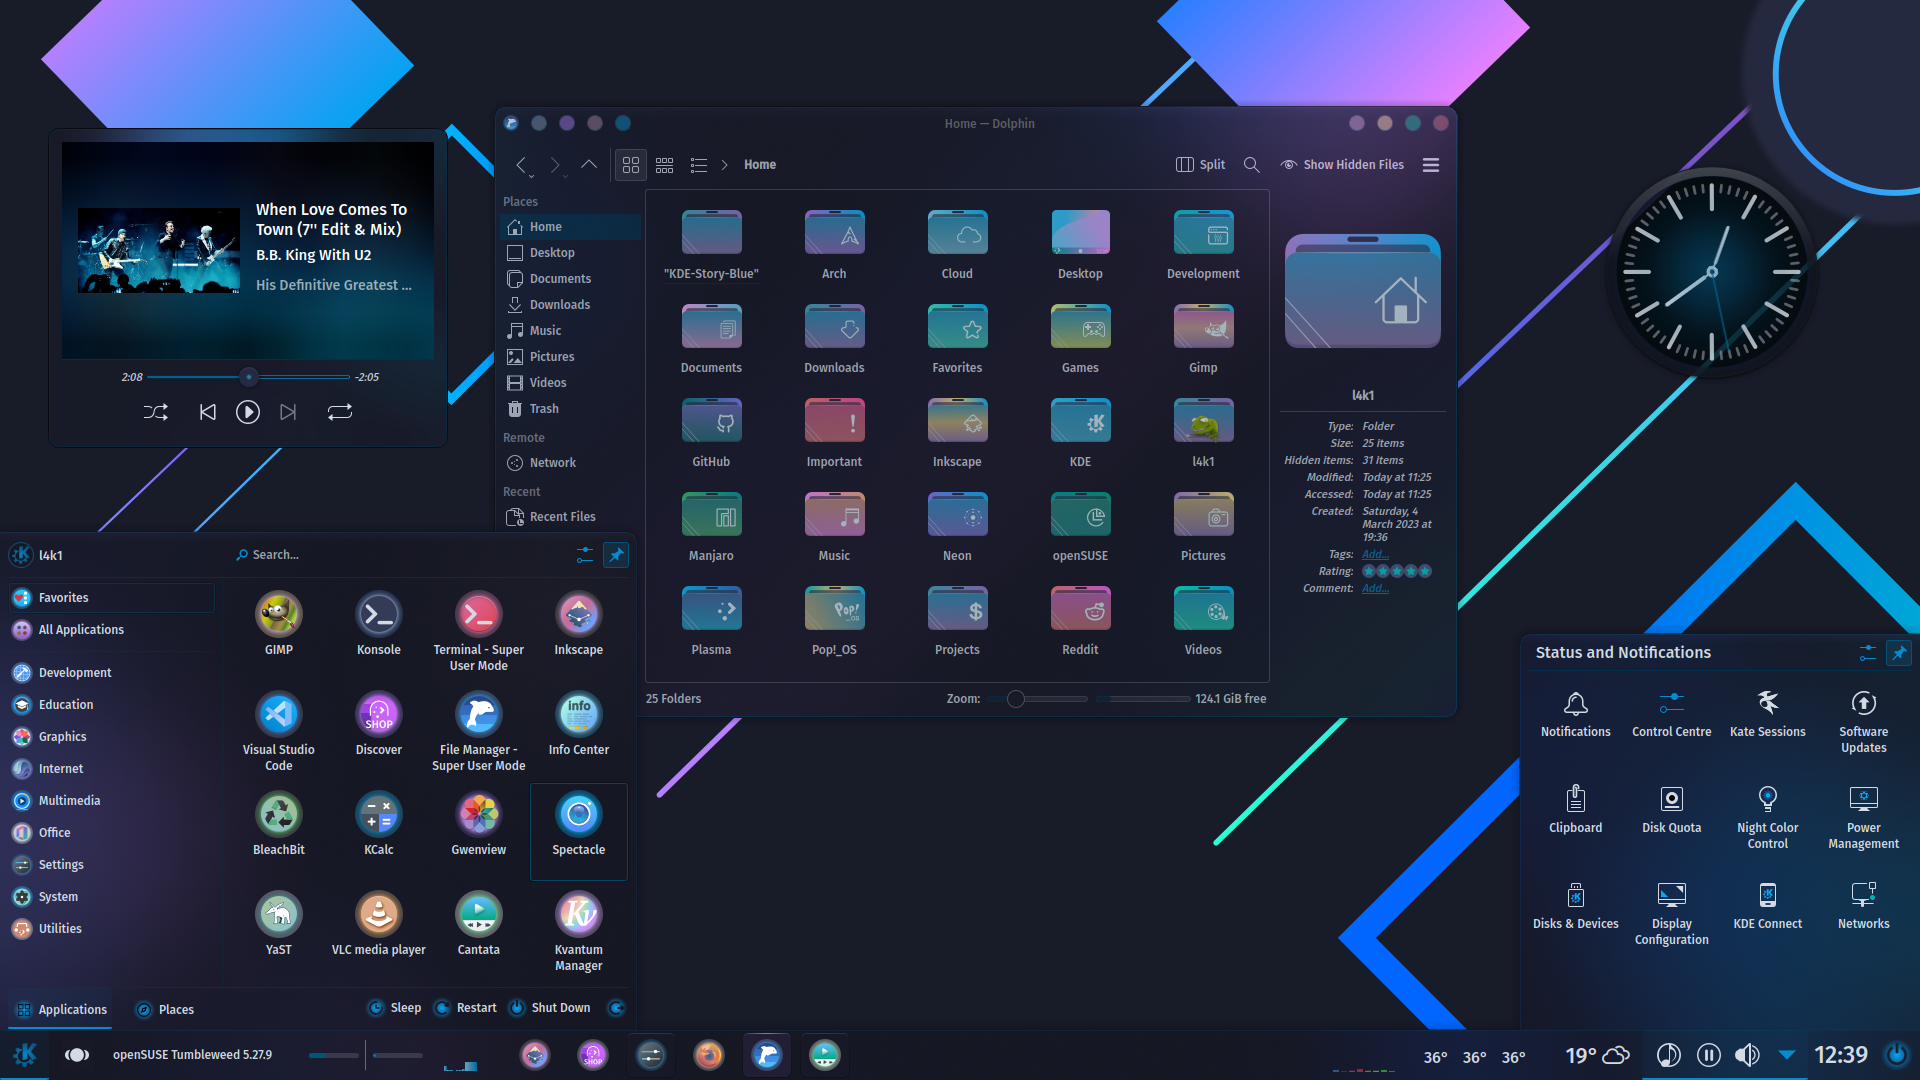The width and height of the screenshot is (1920, 1080).
Task: Open the GitHub folder in Dolphin
Action: click(x=711, y=433)
